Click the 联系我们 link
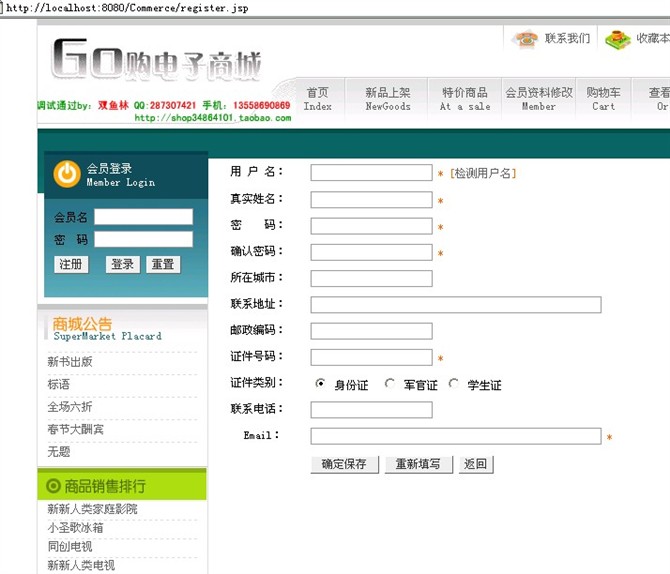This screenshot has height=574, width=670. (x=567, y=38)
